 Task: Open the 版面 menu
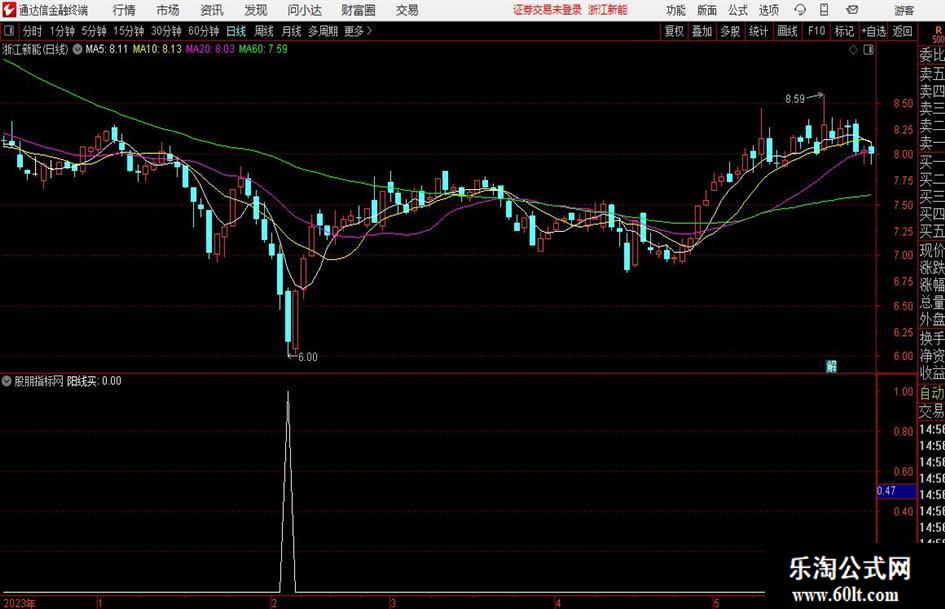706,10
